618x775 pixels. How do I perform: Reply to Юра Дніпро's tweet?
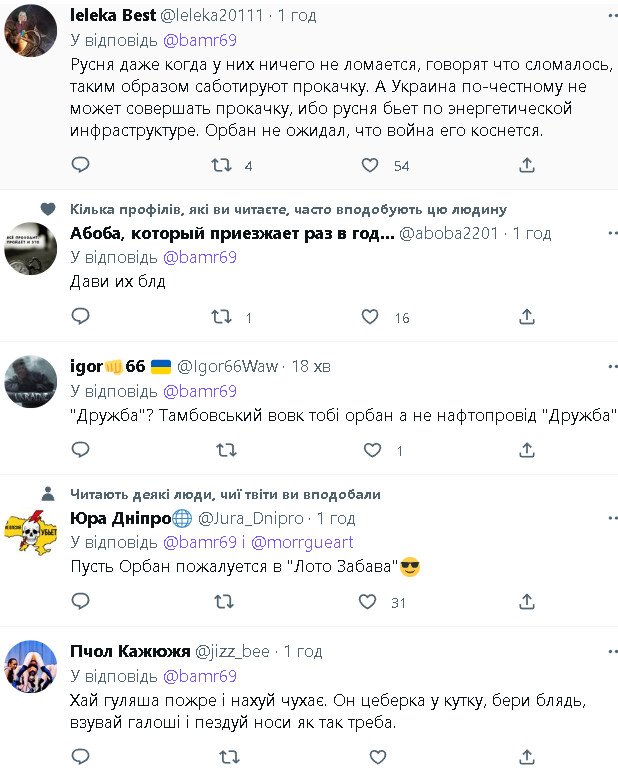point(81,602)
